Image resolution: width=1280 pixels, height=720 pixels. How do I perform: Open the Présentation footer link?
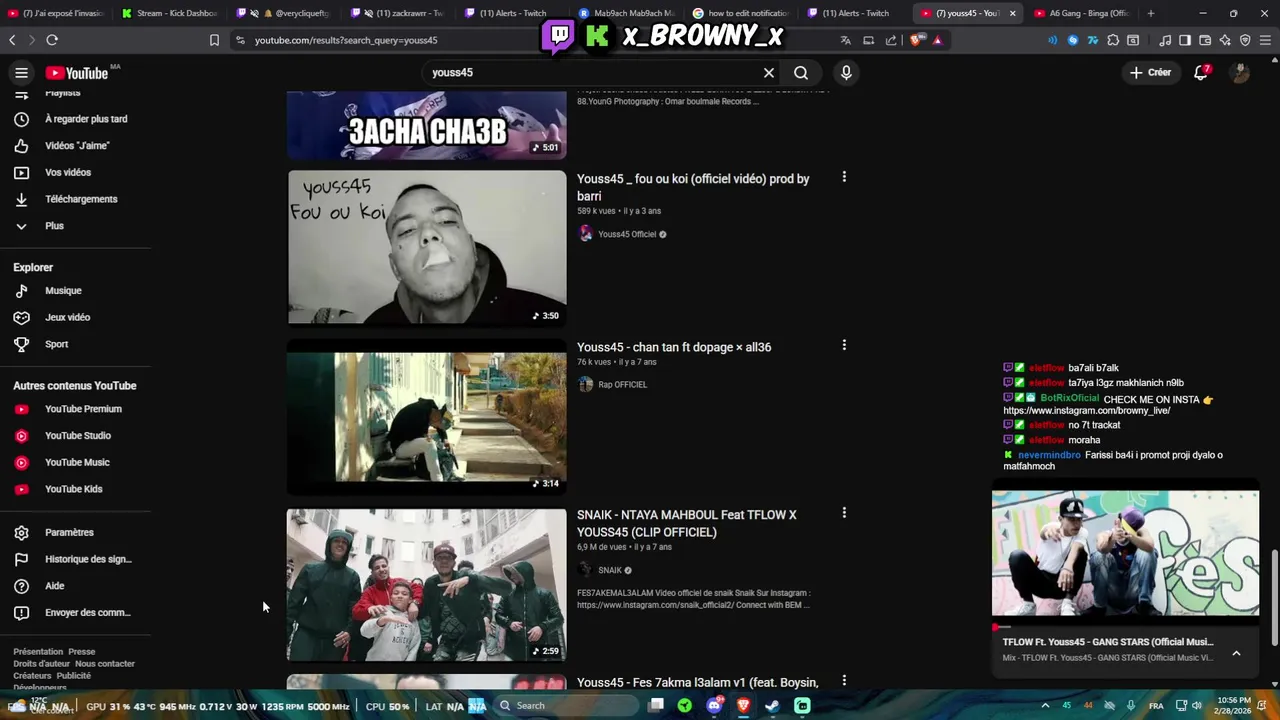click(x=38, y=652)
